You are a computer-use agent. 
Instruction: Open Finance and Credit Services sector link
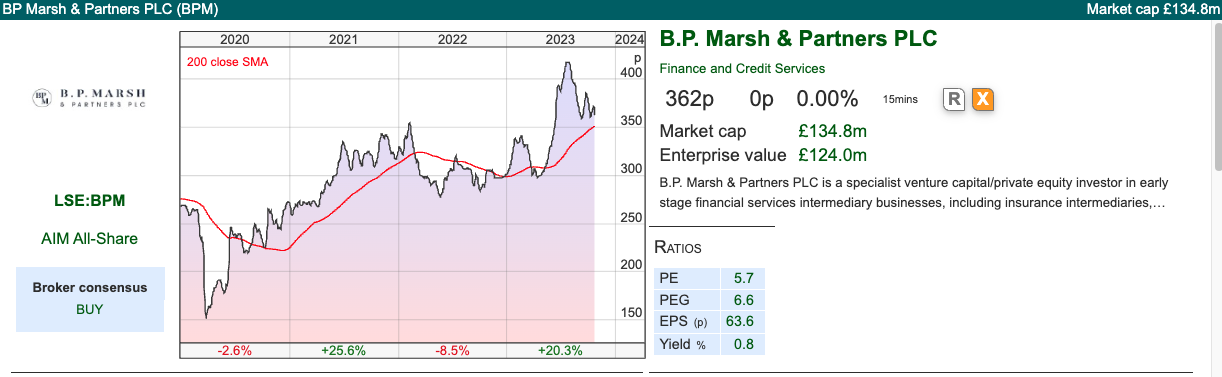(742, 69)
